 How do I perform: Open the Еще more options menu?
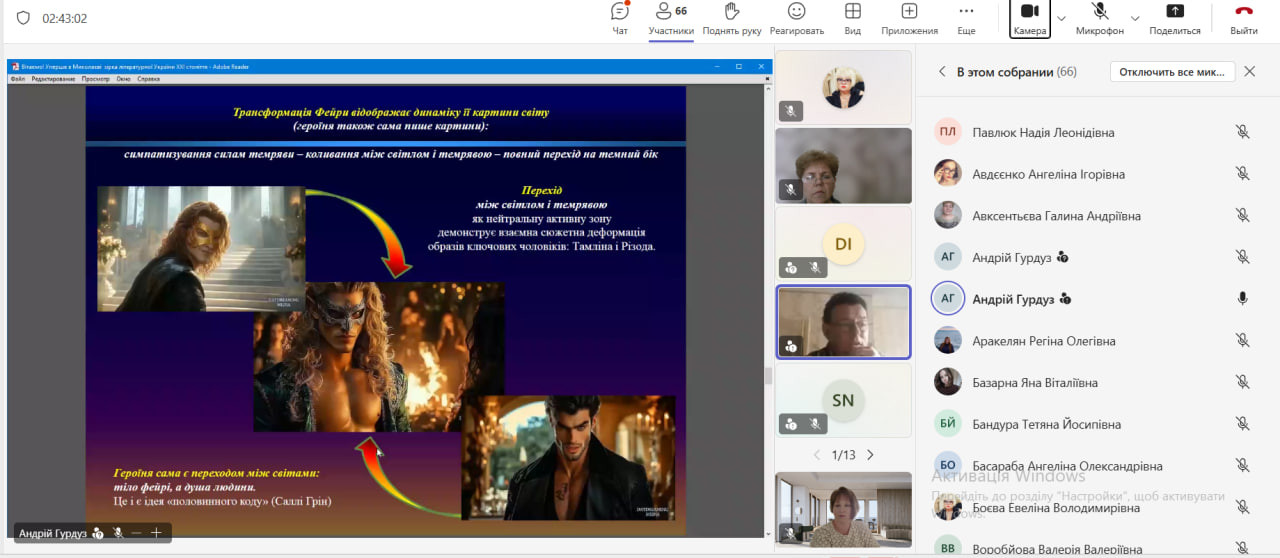coord(966,12)
